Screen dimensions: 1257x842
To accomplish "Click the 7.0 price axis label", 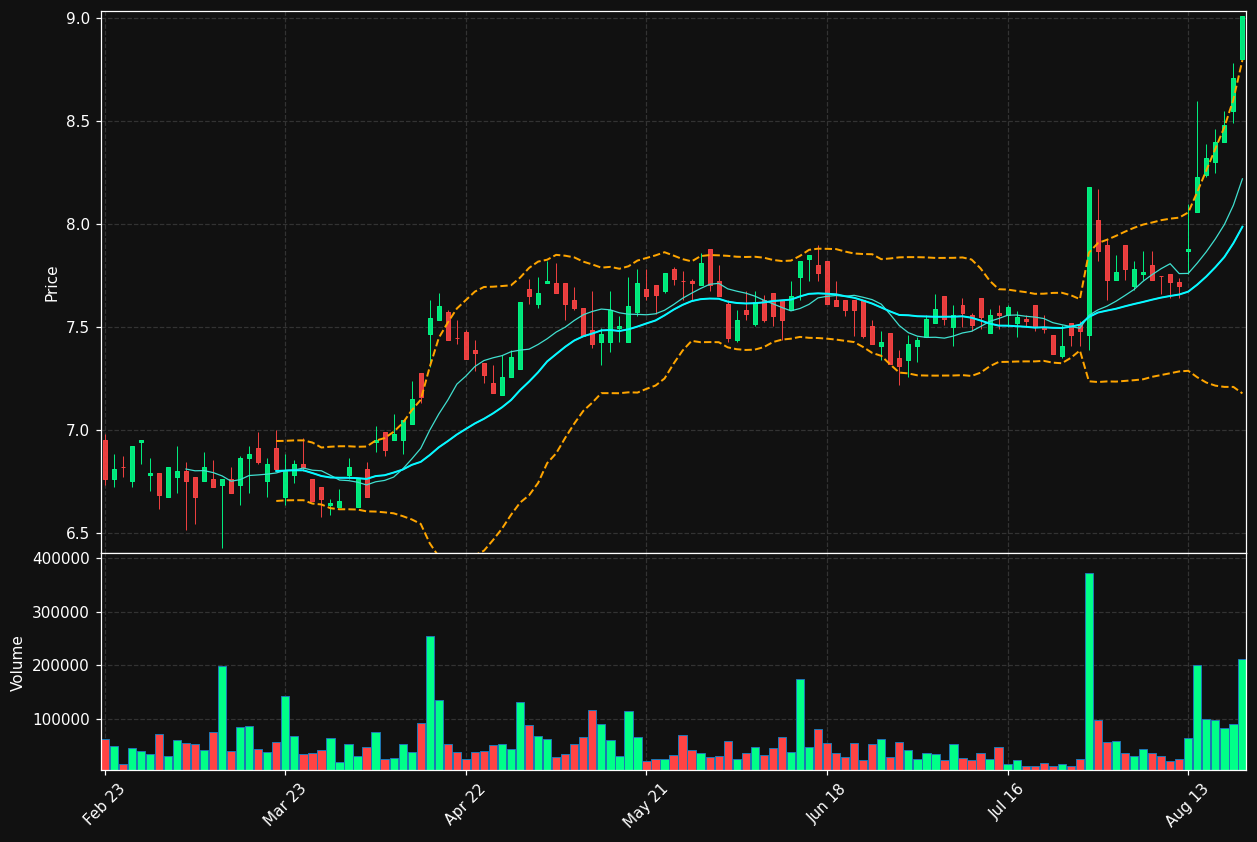I will [79, 431].
